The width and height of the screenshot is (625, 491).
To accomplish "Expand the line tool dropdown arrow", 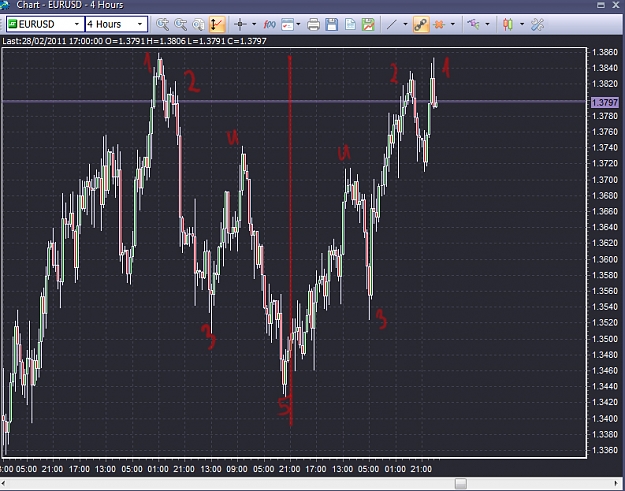I will (x=405, y=24).
